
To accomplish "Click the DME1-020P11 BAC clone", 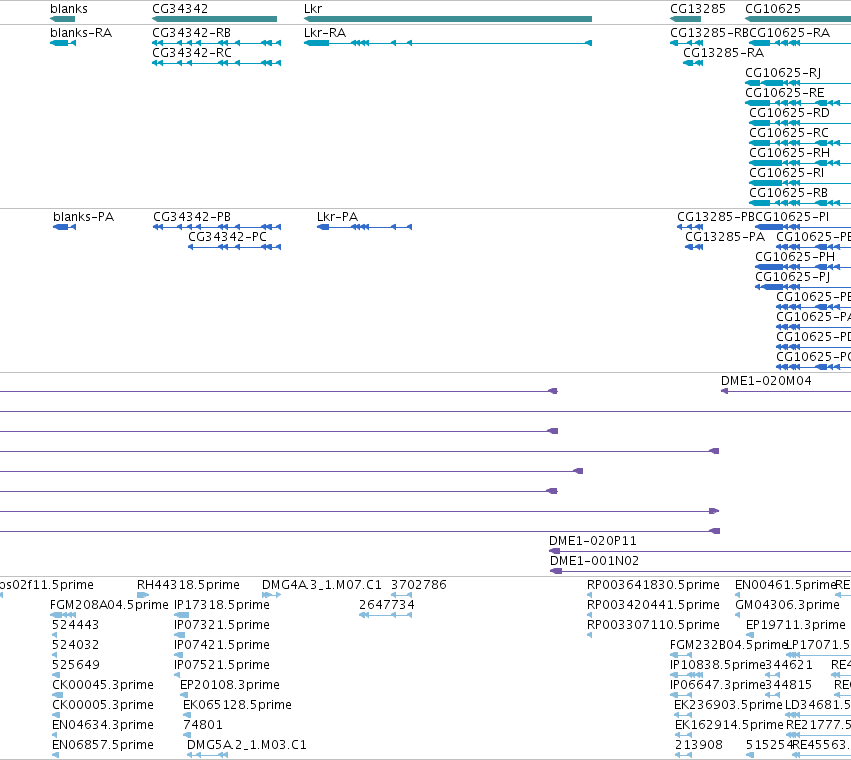I will (700, 552).
